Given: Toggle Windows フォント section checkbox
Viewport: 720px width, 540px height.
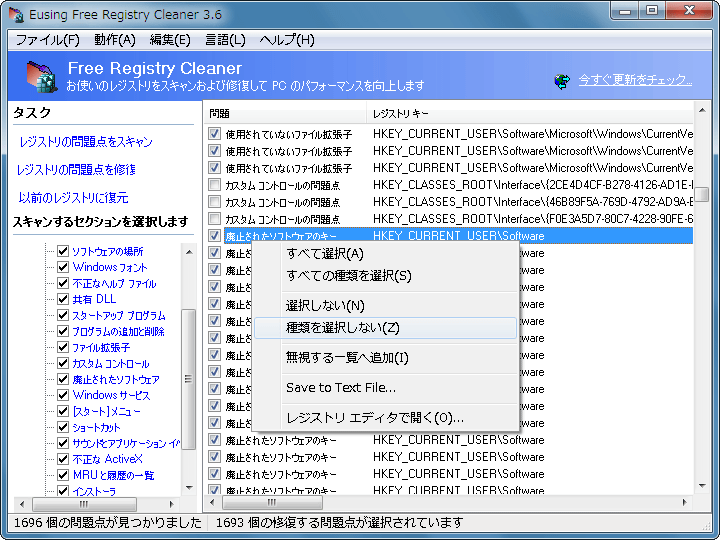Looking at the screenshot, I should (x=63, y=267).
